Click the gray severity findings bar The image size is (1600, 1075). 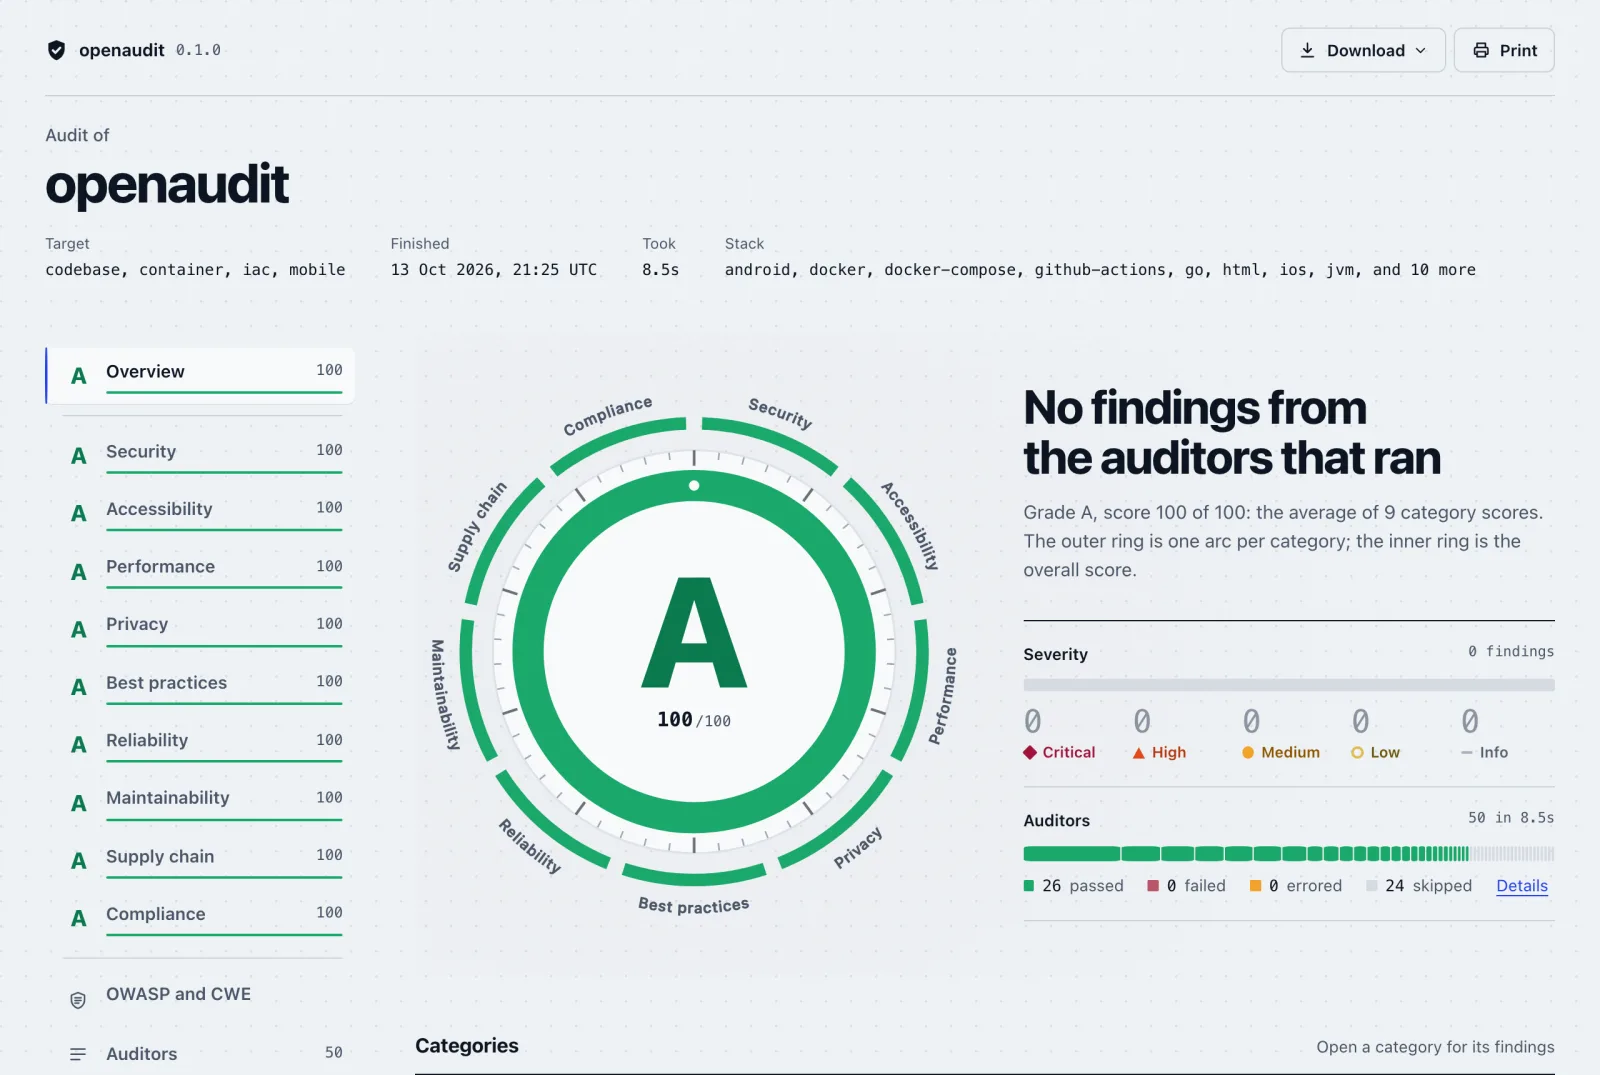point(1289,685)
